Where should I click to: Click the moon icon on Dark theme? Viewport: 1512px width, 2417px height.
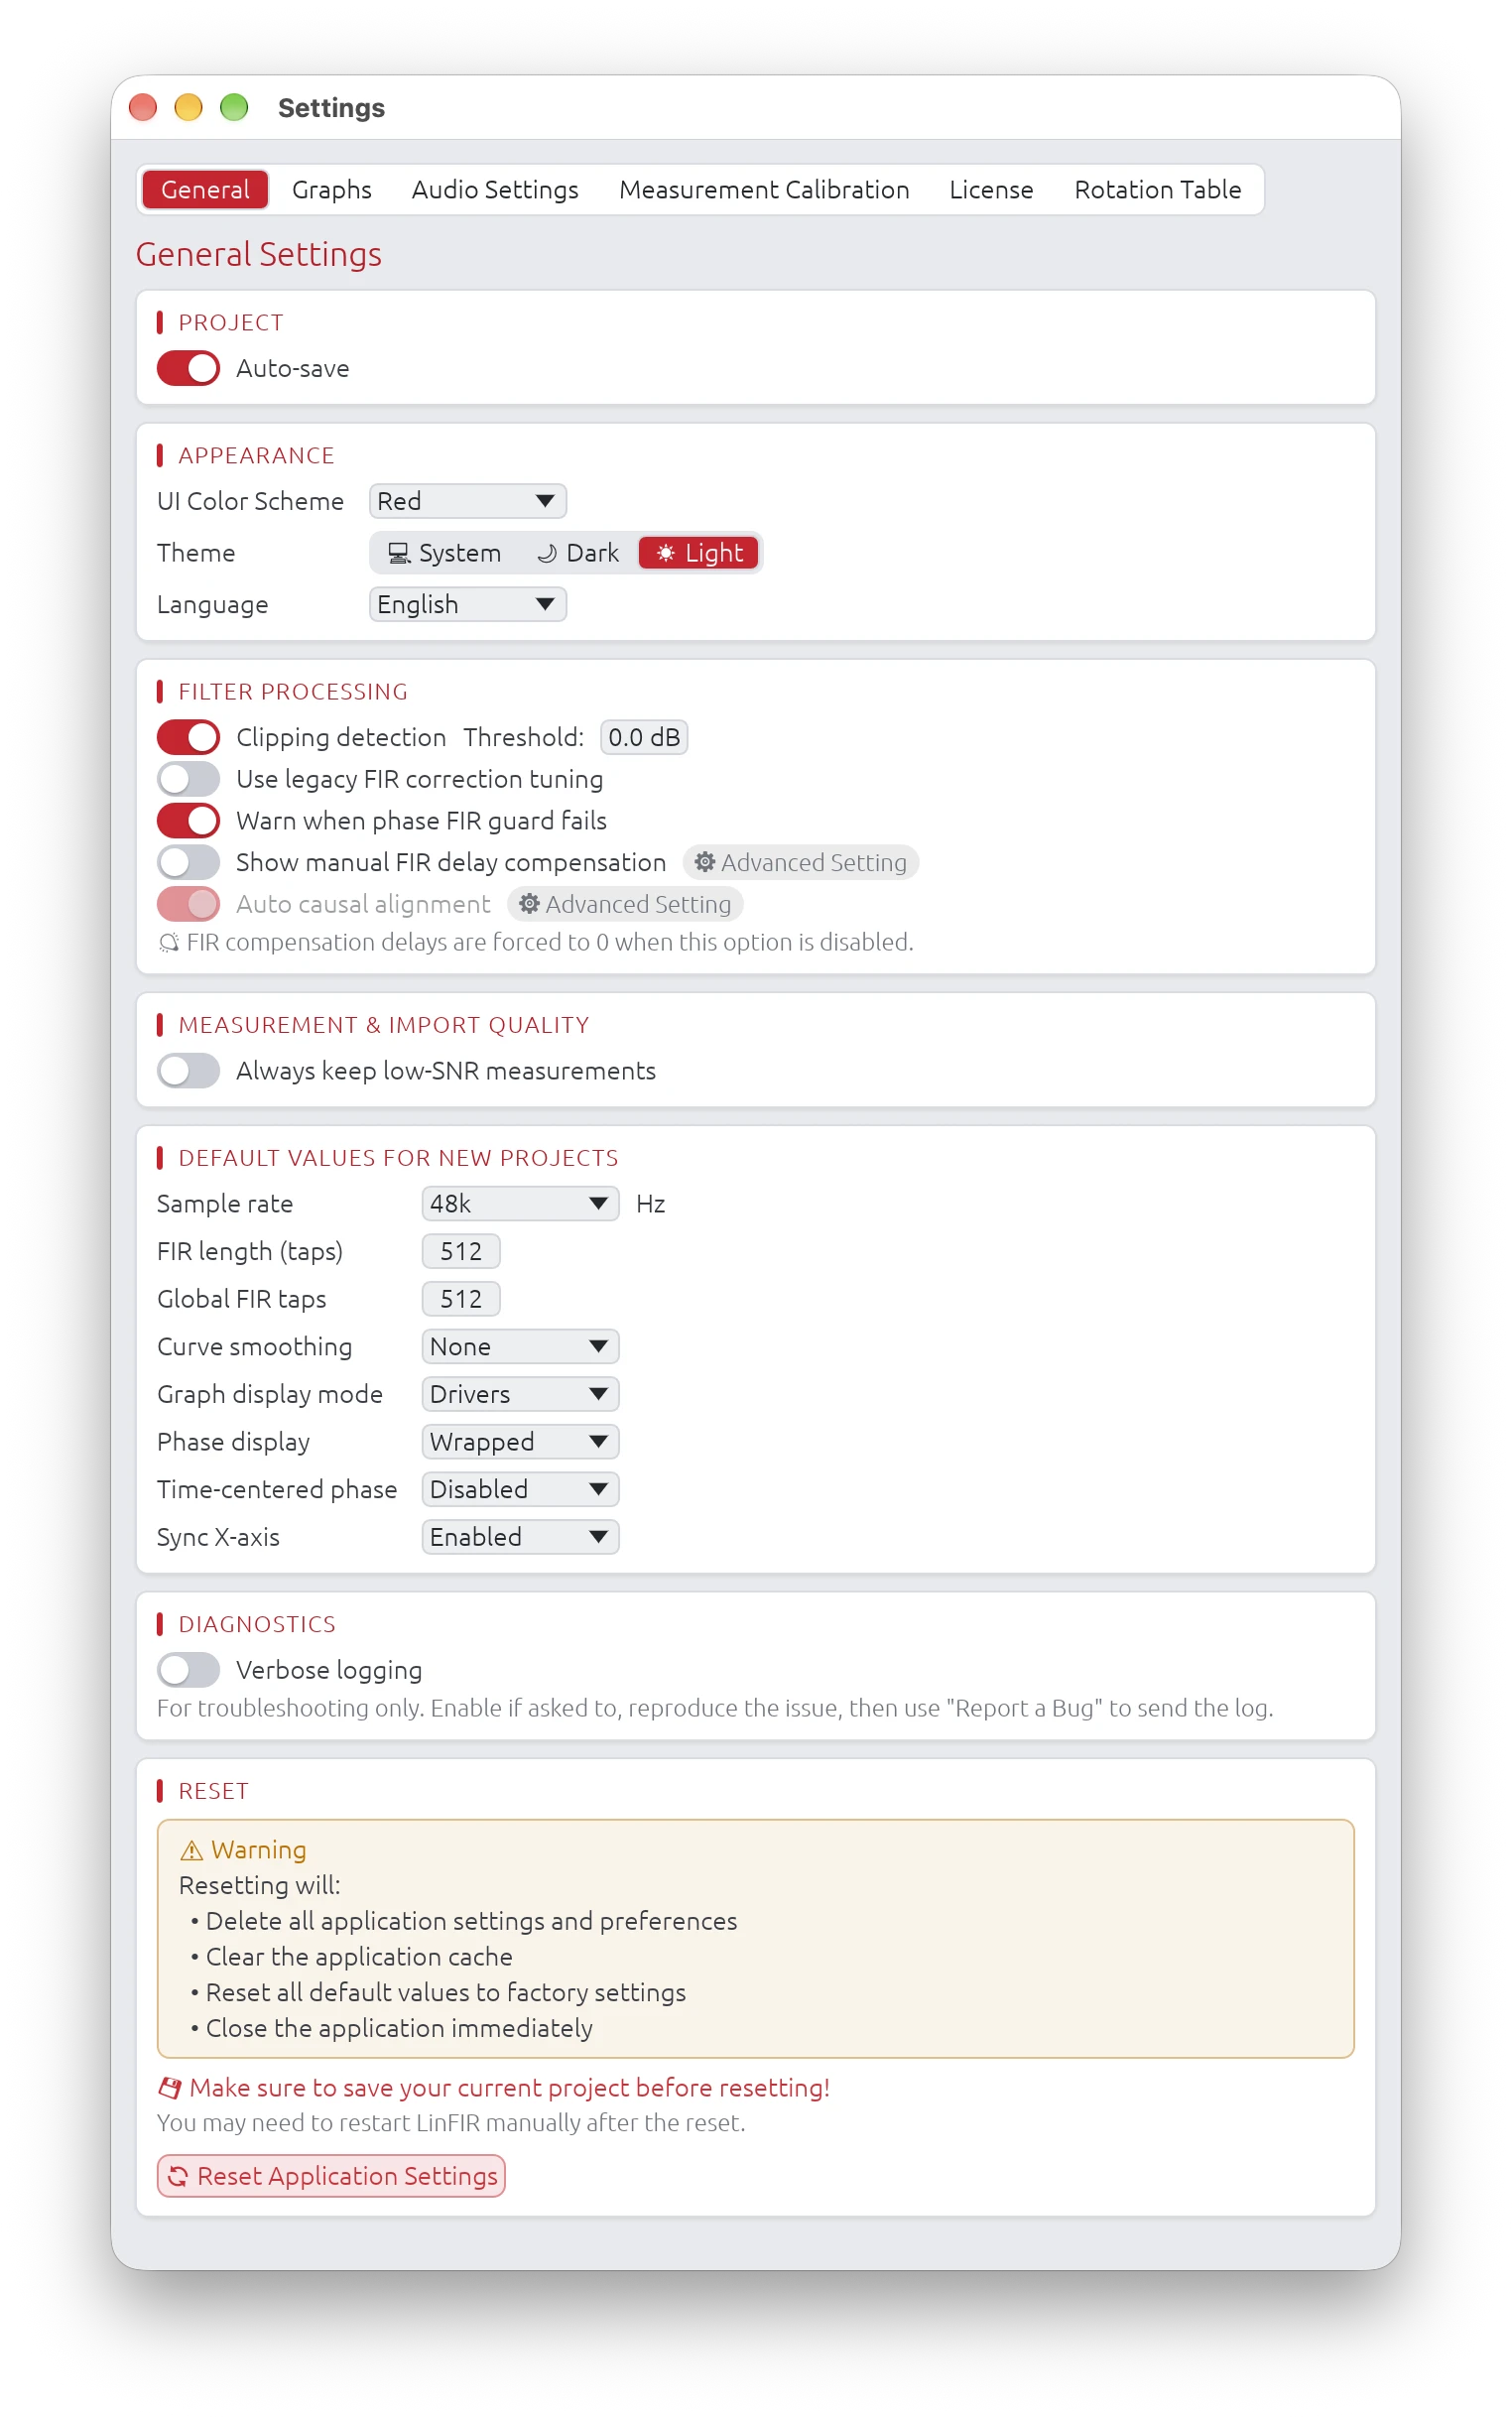pyautogui.click(x=547, y=553)
